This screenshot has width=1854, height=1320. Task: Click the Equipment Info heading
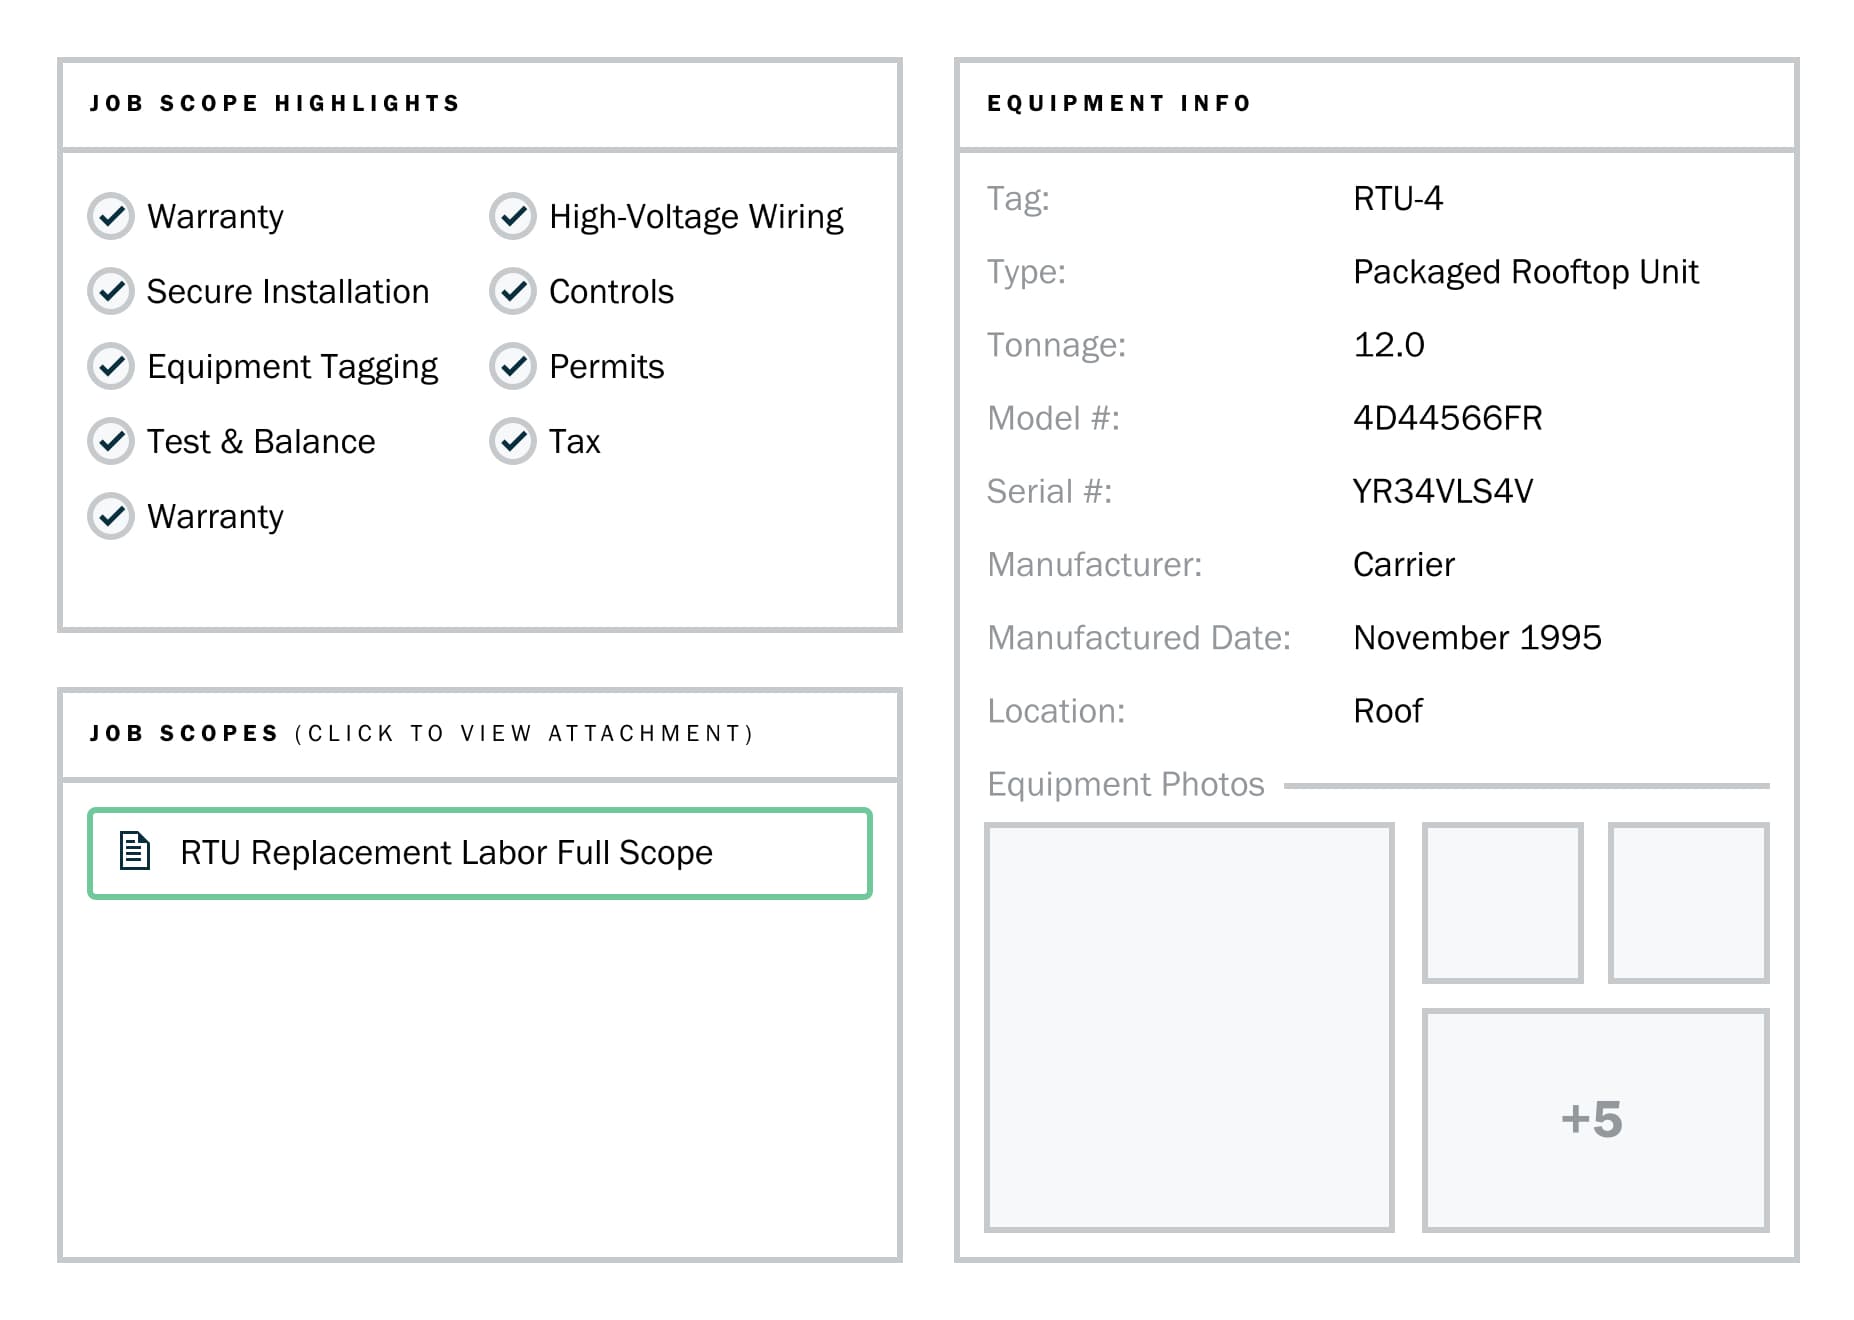point(1119,103)
